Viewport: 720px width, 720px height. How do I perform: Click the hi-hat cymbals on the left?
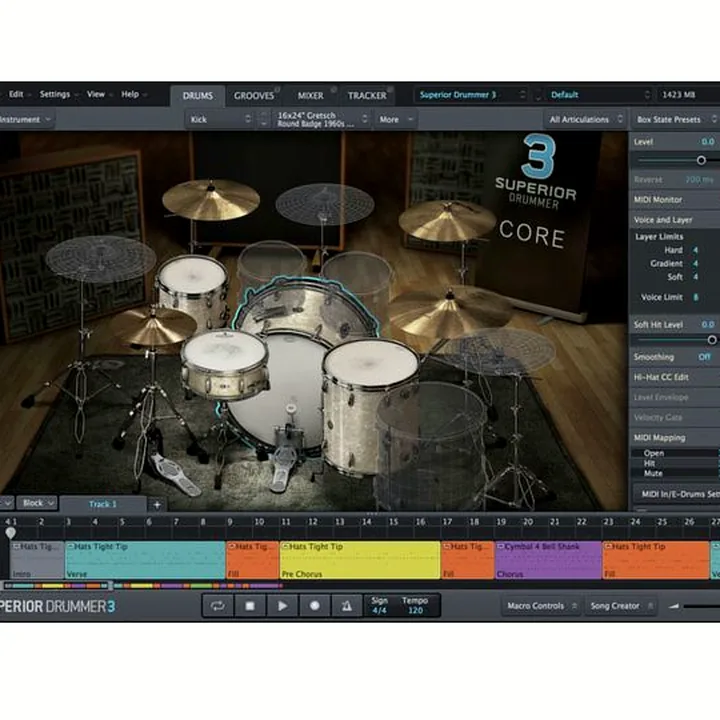tap(153, 326)
